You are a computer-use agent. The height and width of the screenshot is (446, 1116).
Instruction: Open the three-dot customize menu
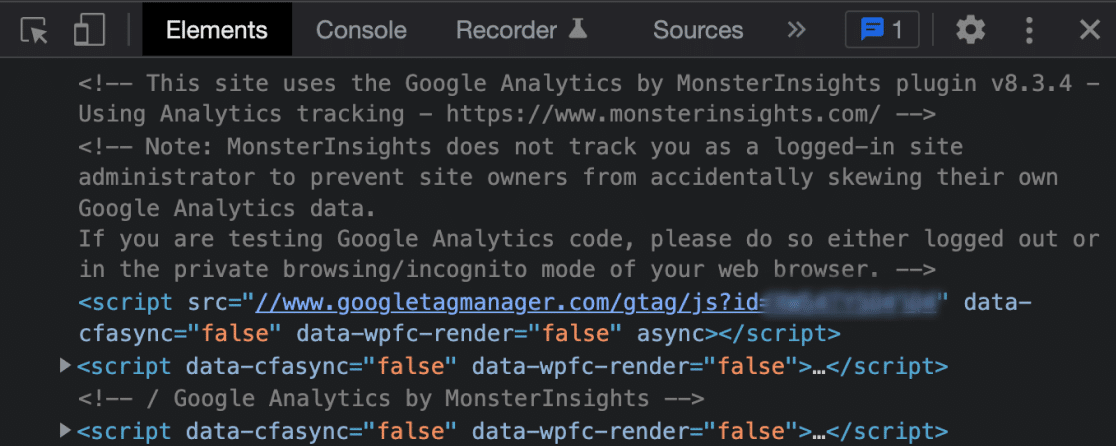[1029, 30]
